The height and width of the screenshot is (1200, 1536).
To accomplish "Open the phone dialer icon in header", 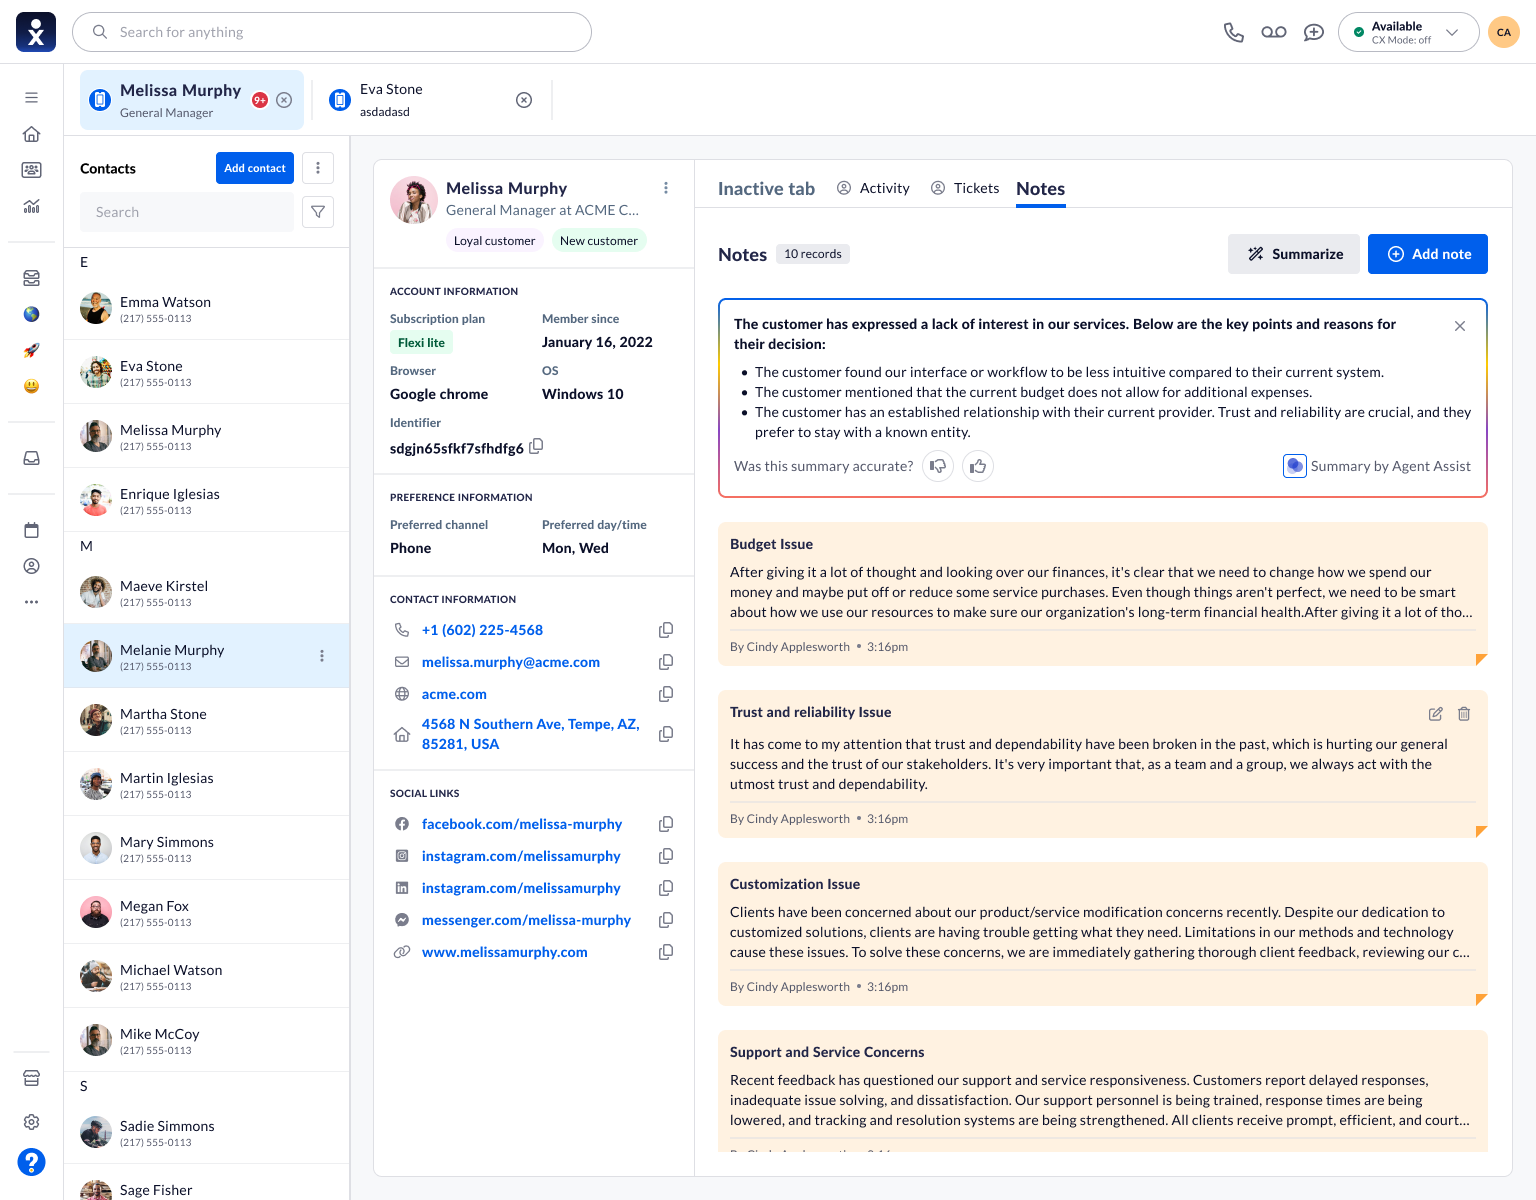I will 1234,32.
